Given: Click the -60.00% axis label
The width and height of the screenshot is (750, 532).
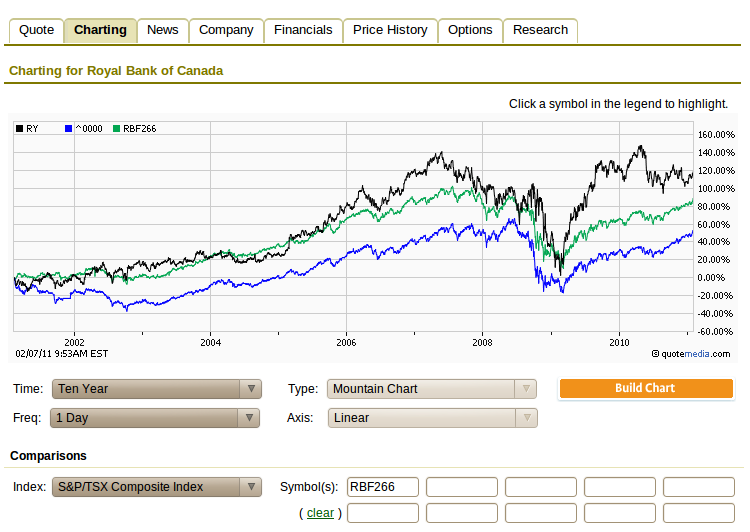Looking at the screenshot, I should click(x=716, y=332).
